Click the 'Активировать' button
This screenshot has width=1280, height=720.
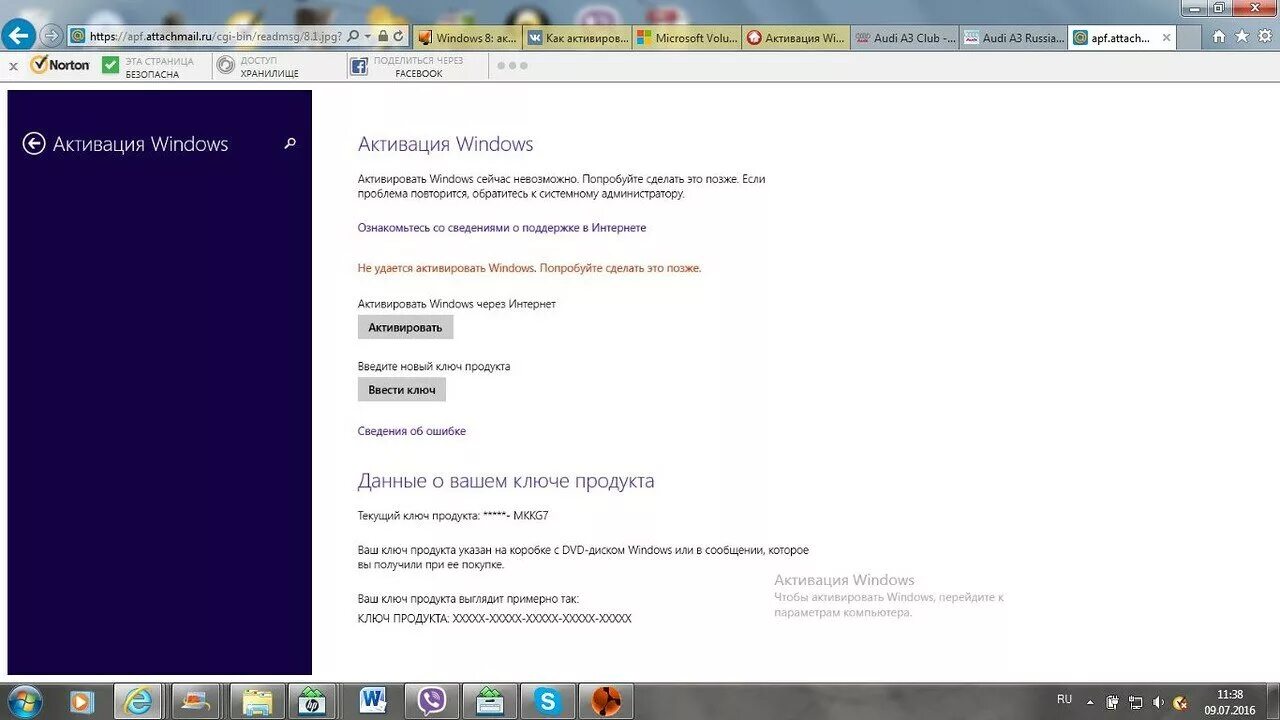tap(405, 327)
